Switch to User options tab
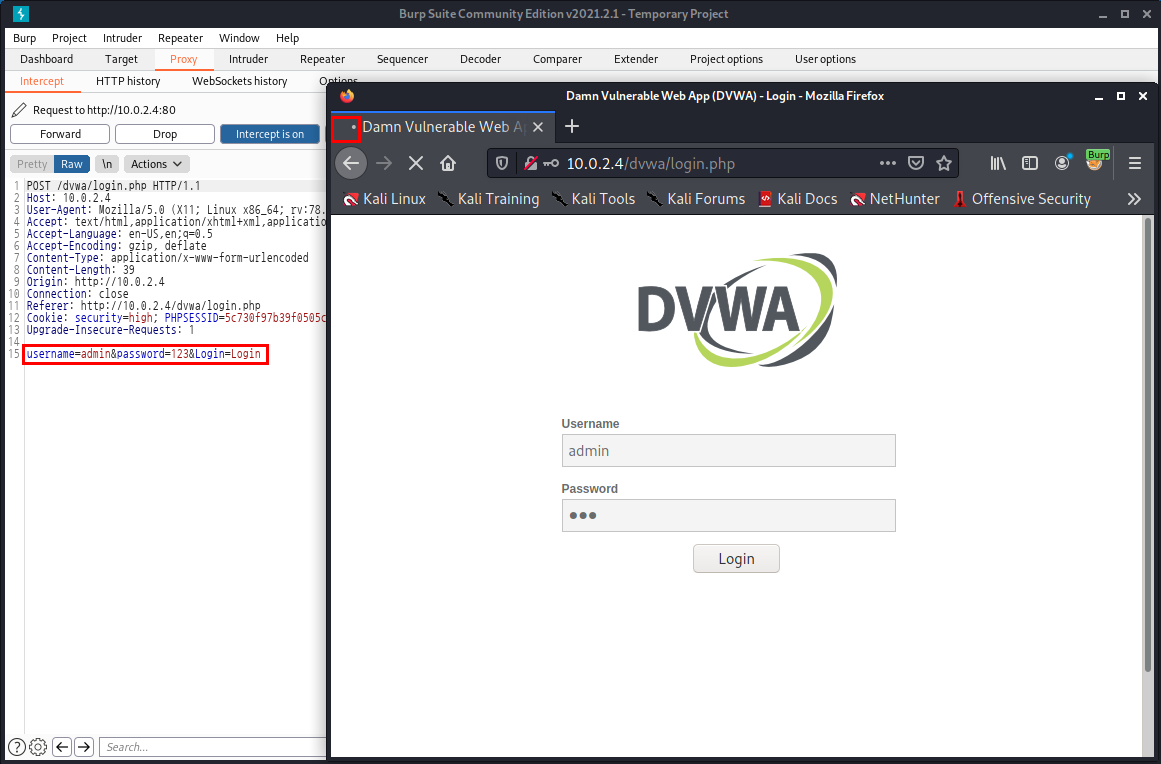Viewport: 1161px width, 764px height. 826,59
